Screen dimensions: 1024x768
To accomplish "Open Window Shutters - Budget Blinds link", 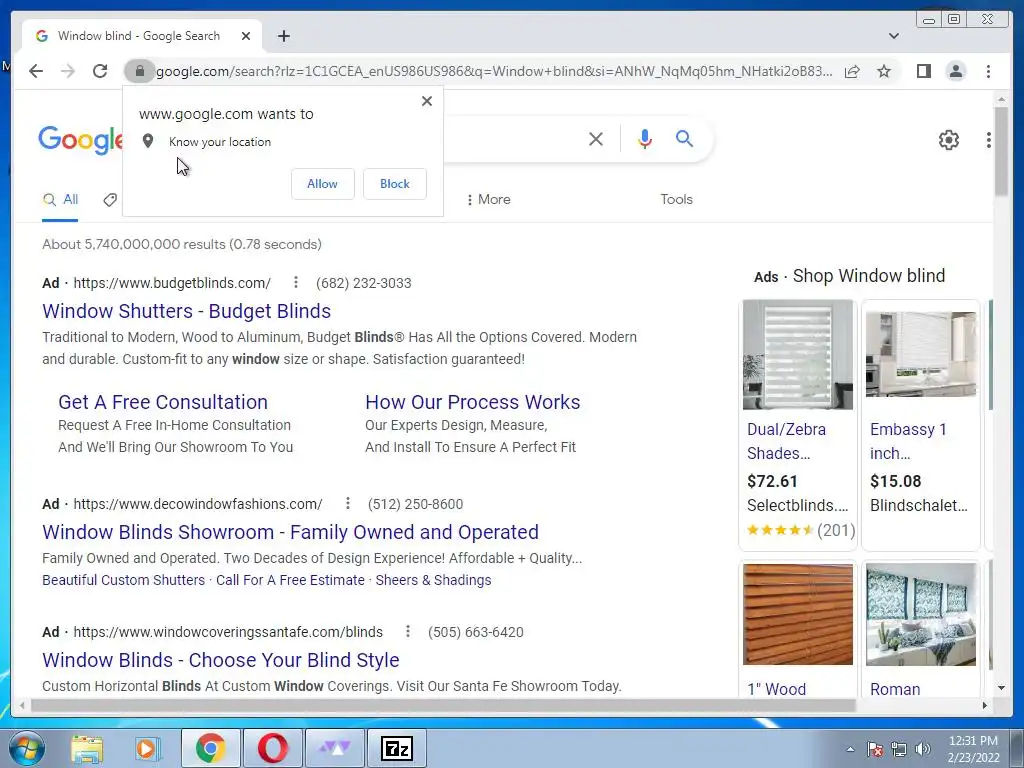I will [x=186, y=311].
